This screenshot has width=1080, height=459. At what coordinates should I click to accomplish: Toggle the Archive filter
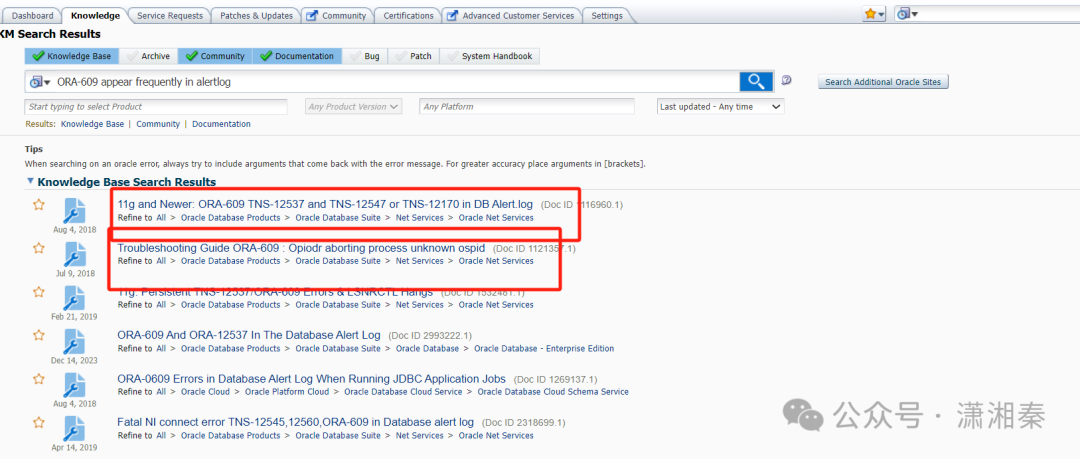tap(149, 56)
